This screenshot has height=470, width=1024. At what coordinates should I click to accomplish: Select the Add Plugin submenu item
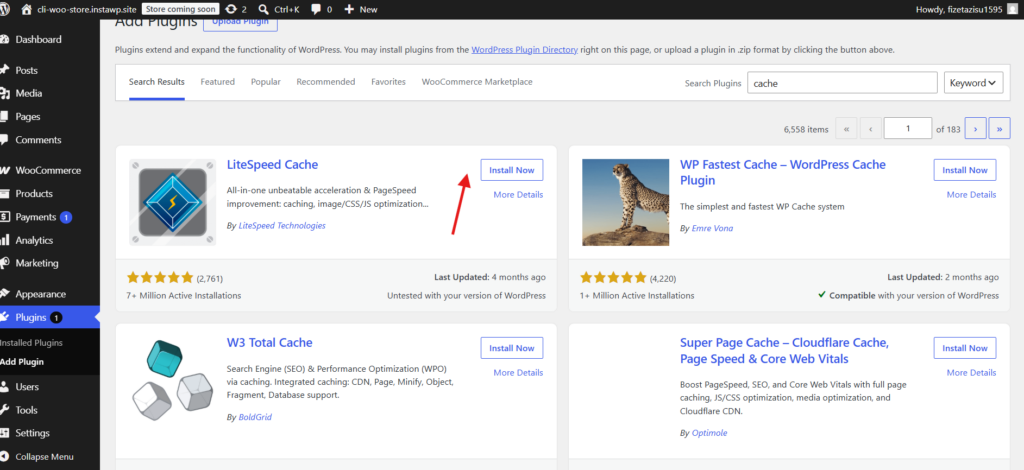(x=22, y=362)
